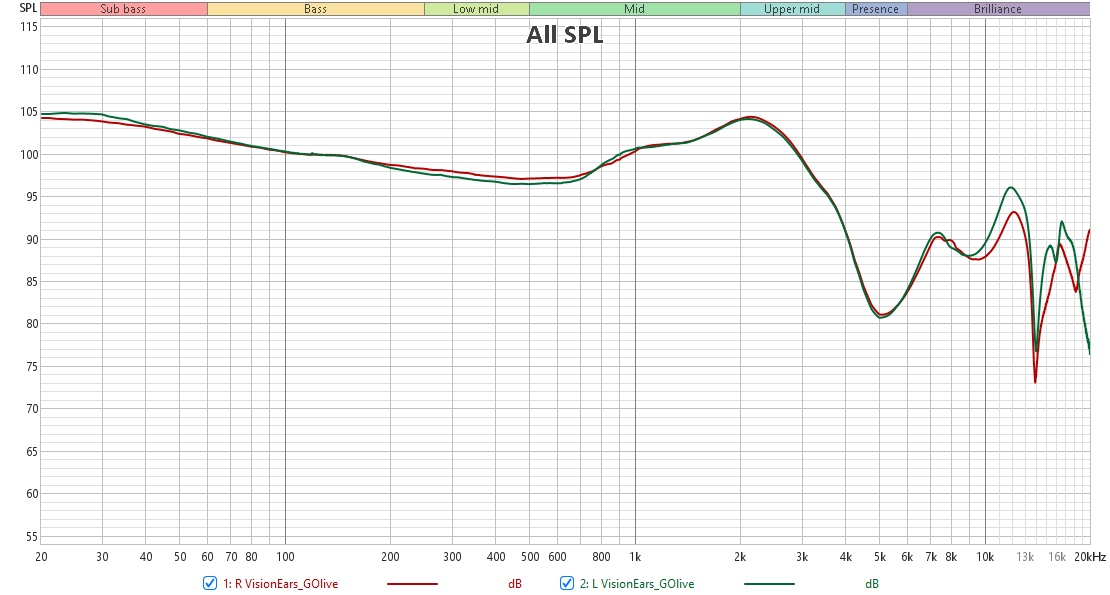
Task: Click the 55 value on SPL axis
Action: (x=32, y=536)
